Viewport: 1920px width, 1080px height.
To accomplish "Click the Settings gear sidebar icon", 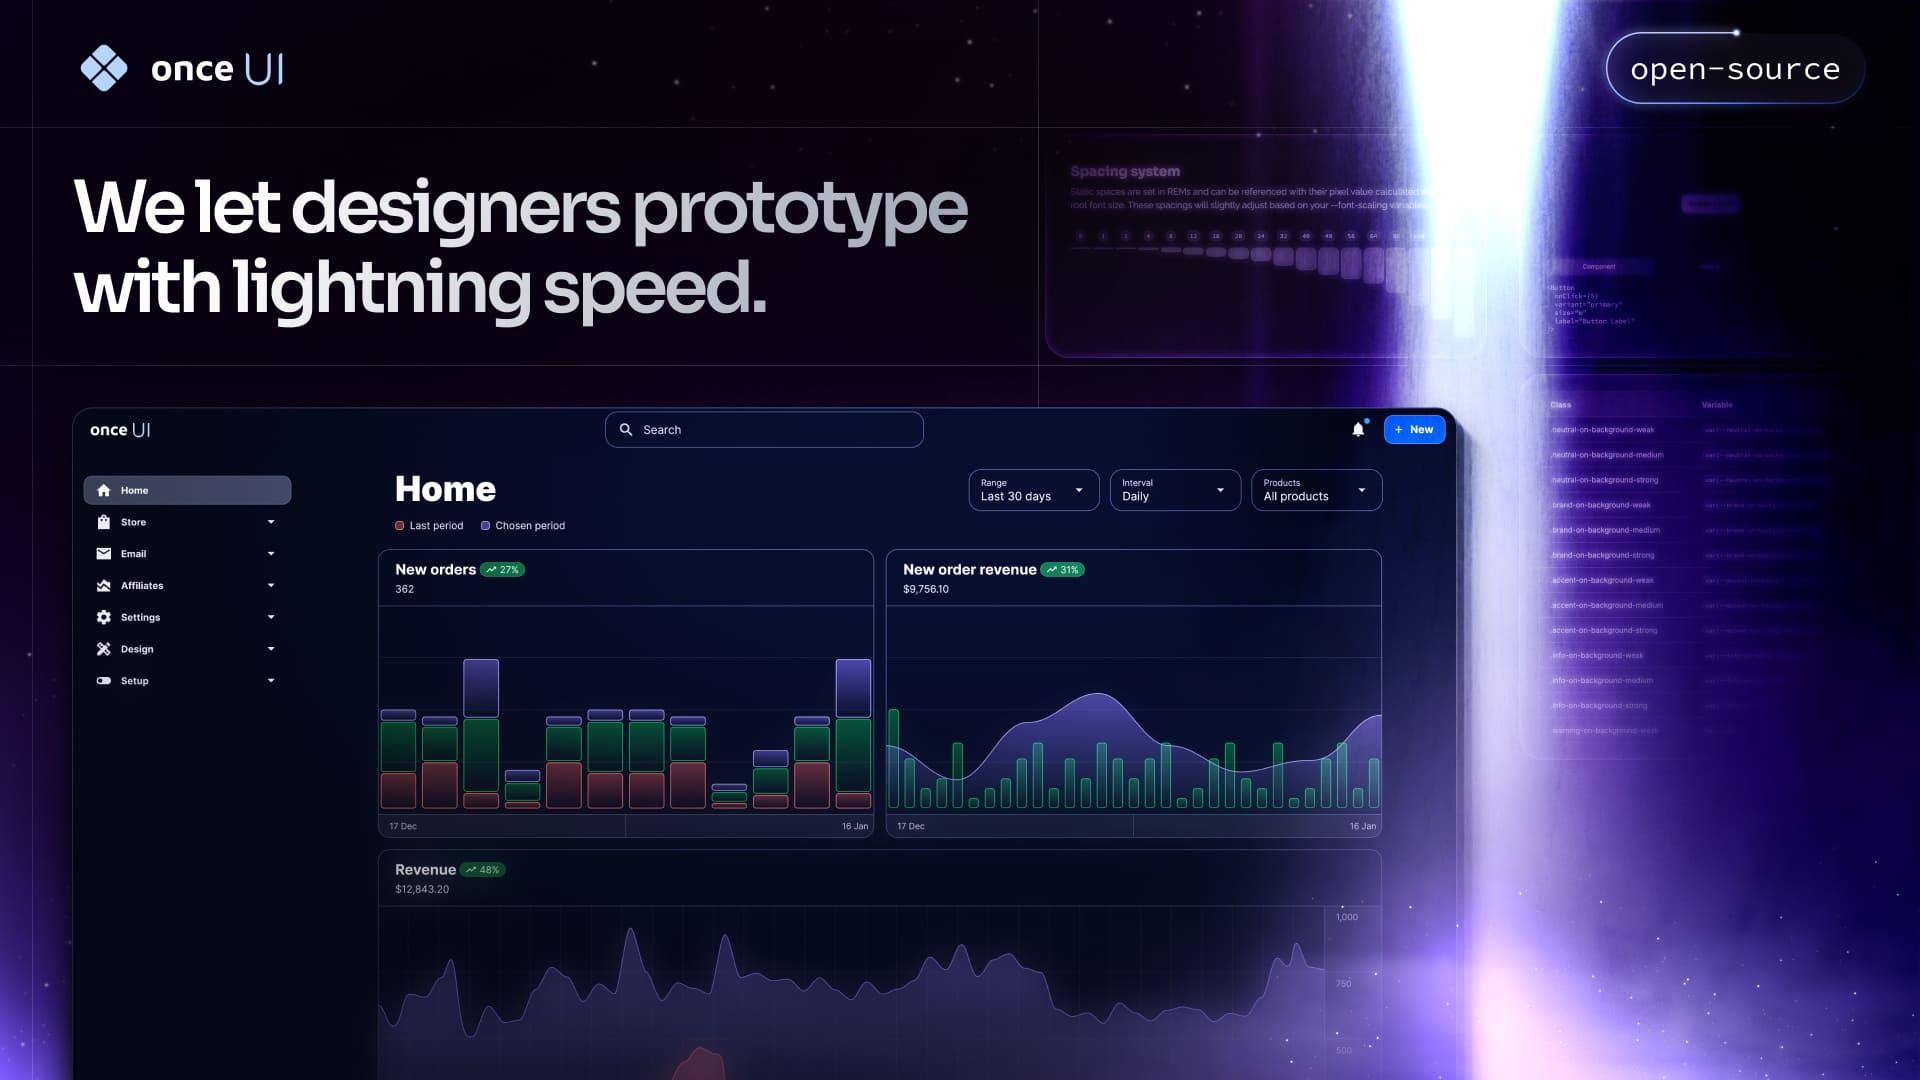I will click(104, 617).
